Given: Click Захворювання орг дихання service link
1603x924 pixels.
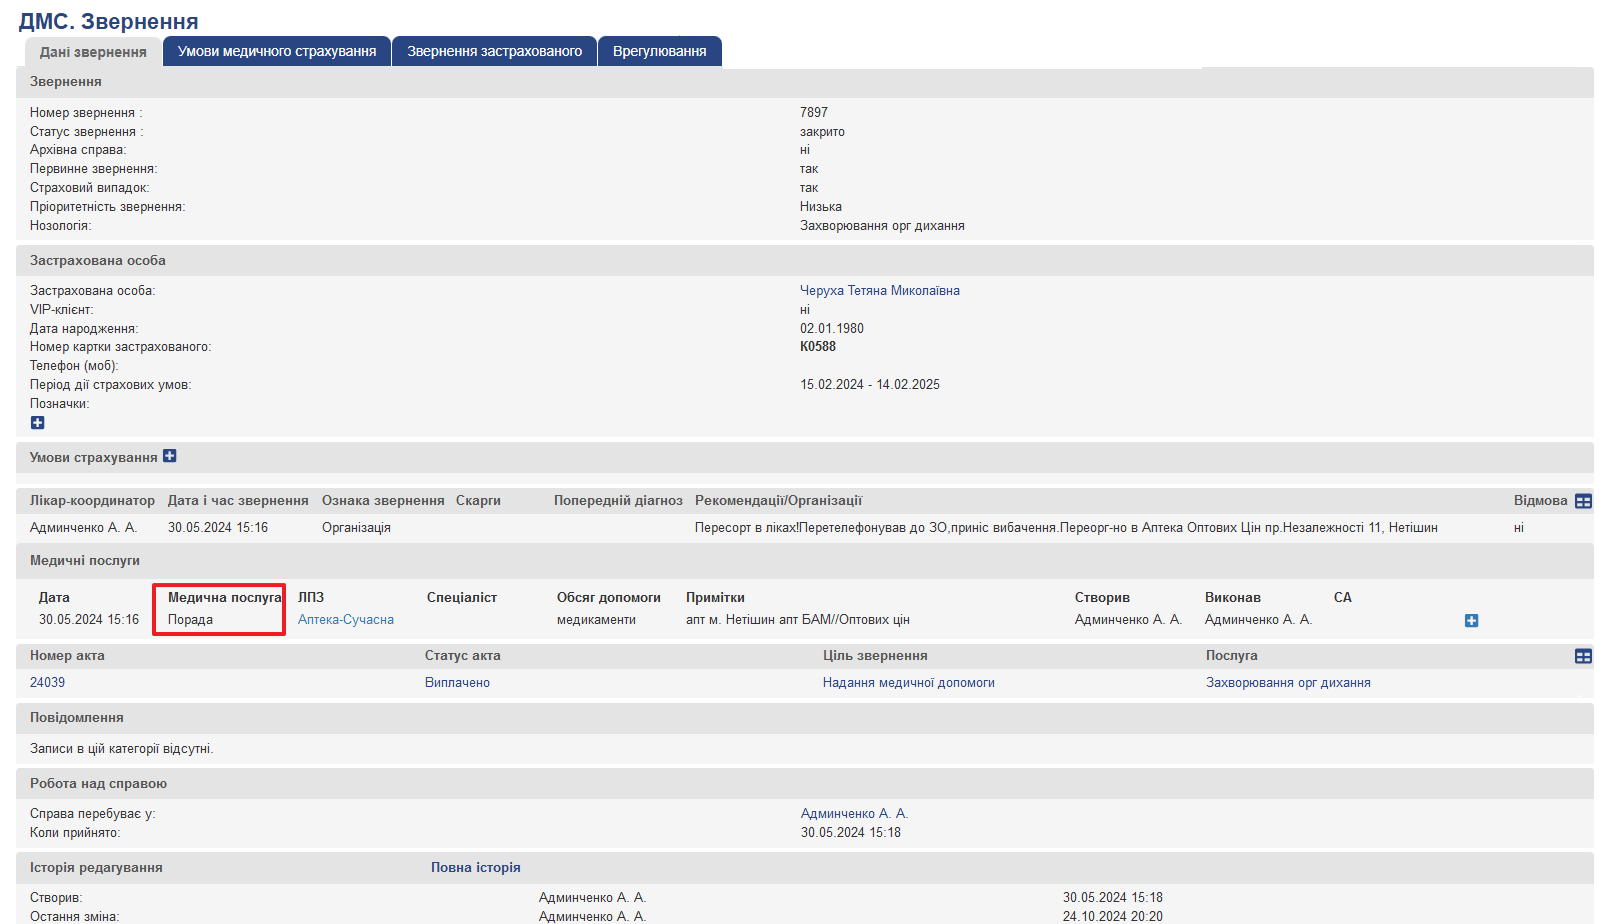Looking at the screenshot, I should (1287, 683).
